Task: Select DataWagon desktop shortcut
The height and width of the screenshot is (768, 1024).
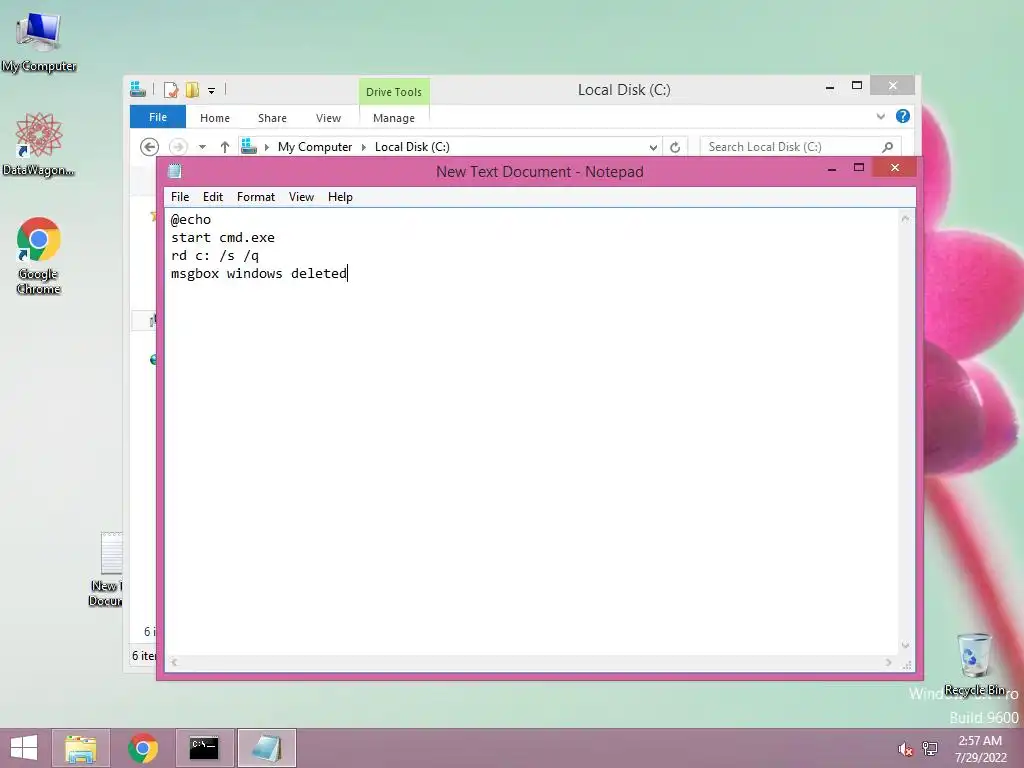Action: pos(39,144)
